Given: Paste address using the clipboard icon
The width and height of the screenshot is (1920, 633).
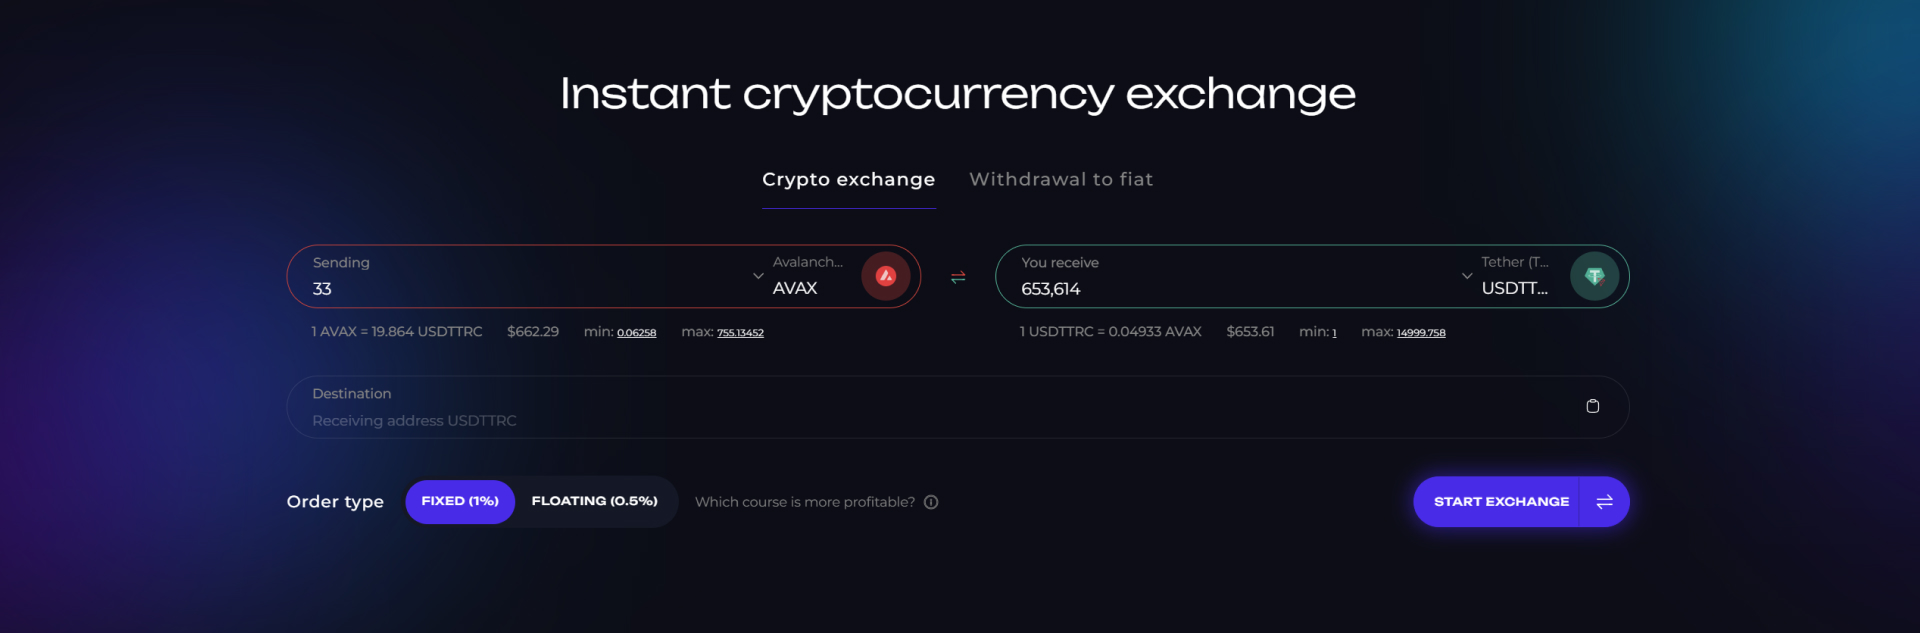Looking at the screenshot, I should 1593,406.
